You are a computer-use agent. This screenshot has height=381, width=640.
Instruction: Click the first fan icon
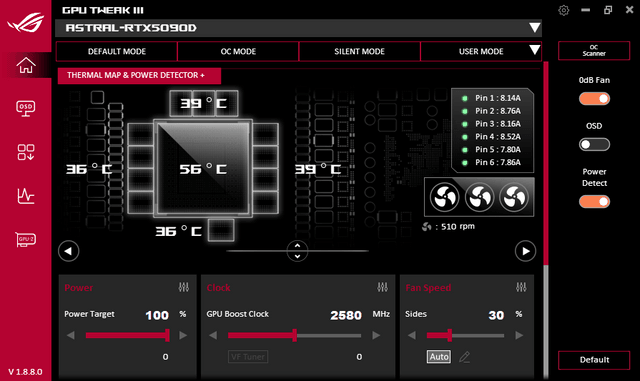pyautogui.click(x=444, y=197)
